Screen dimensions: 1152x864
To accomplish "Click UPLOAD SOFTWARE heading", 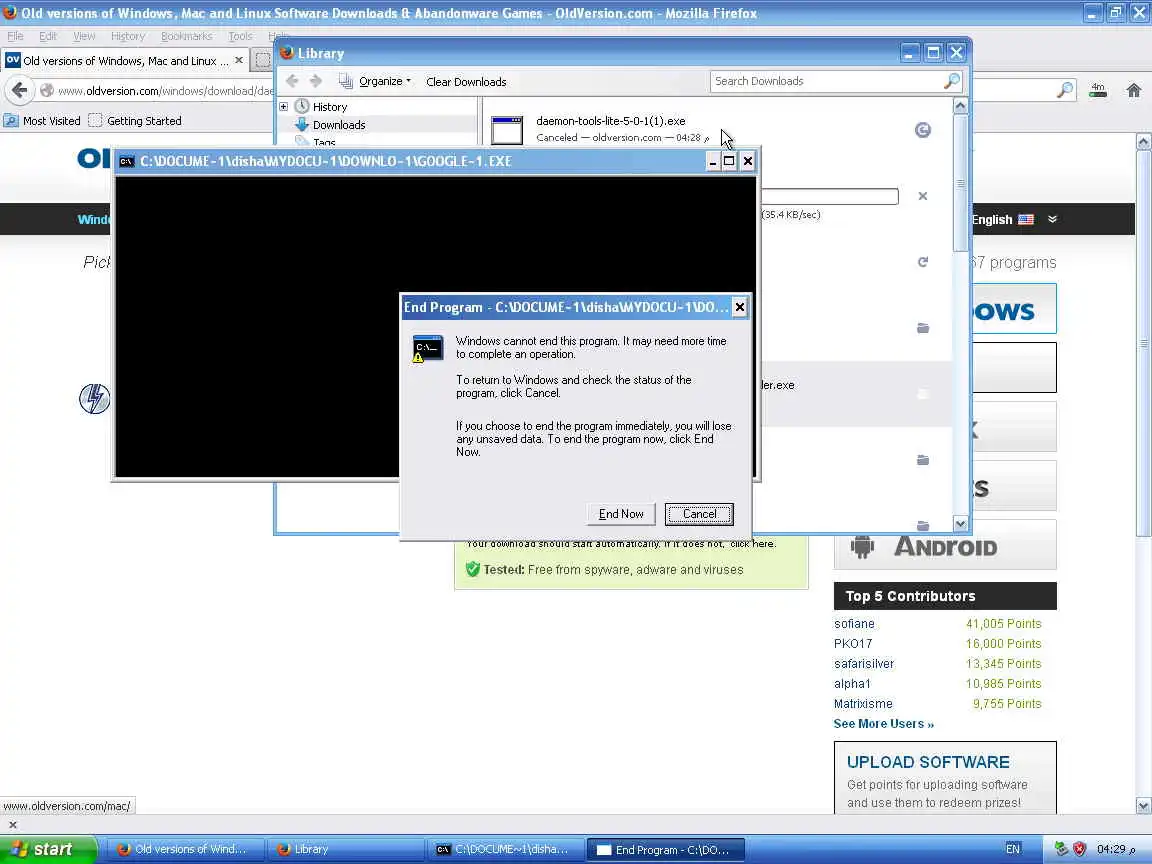I will click(928, 762).
